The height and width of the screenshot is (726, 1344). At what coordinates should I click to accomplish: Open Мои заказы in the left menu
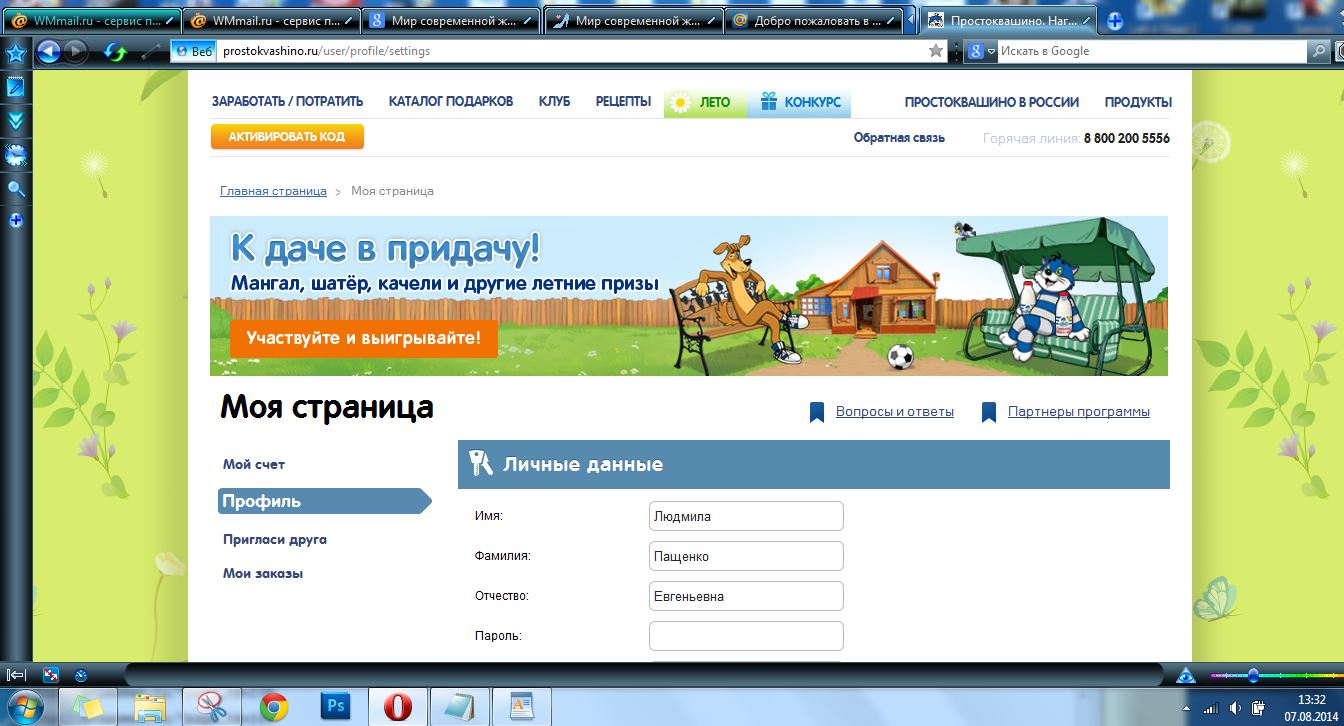(x=263, y=573)
